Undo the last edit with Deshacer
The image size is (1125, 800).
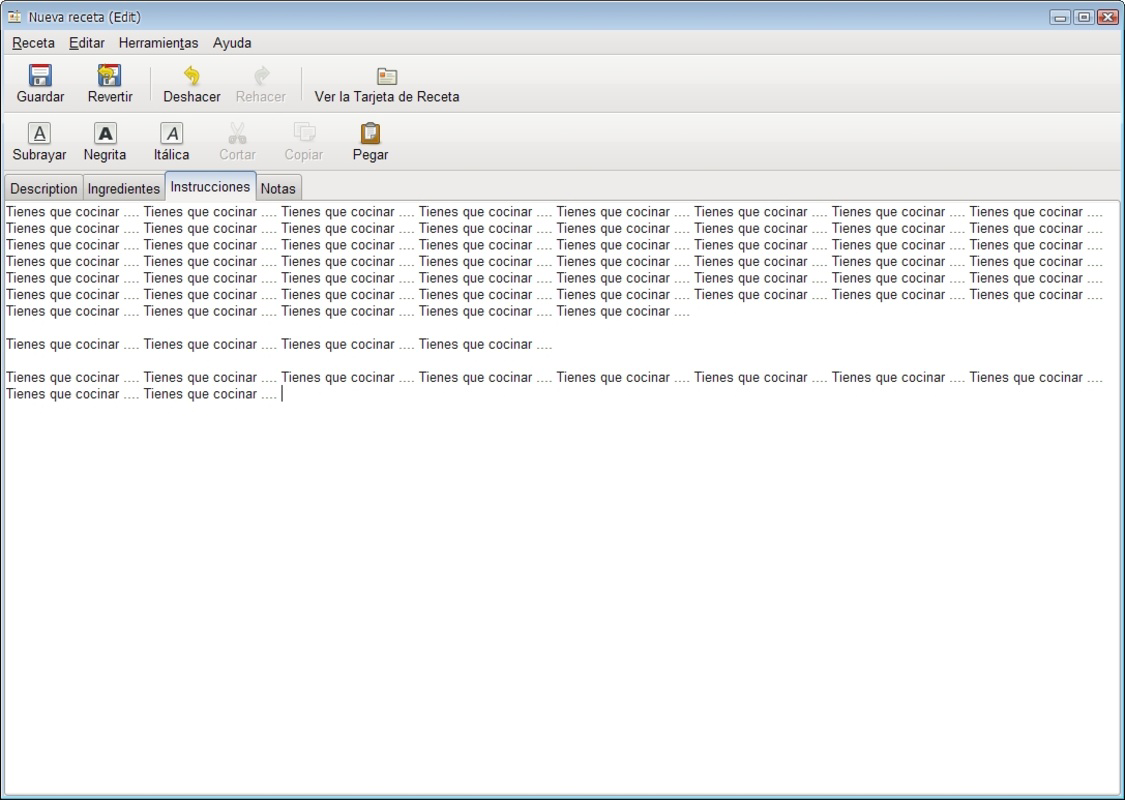(x=192, y=83)
